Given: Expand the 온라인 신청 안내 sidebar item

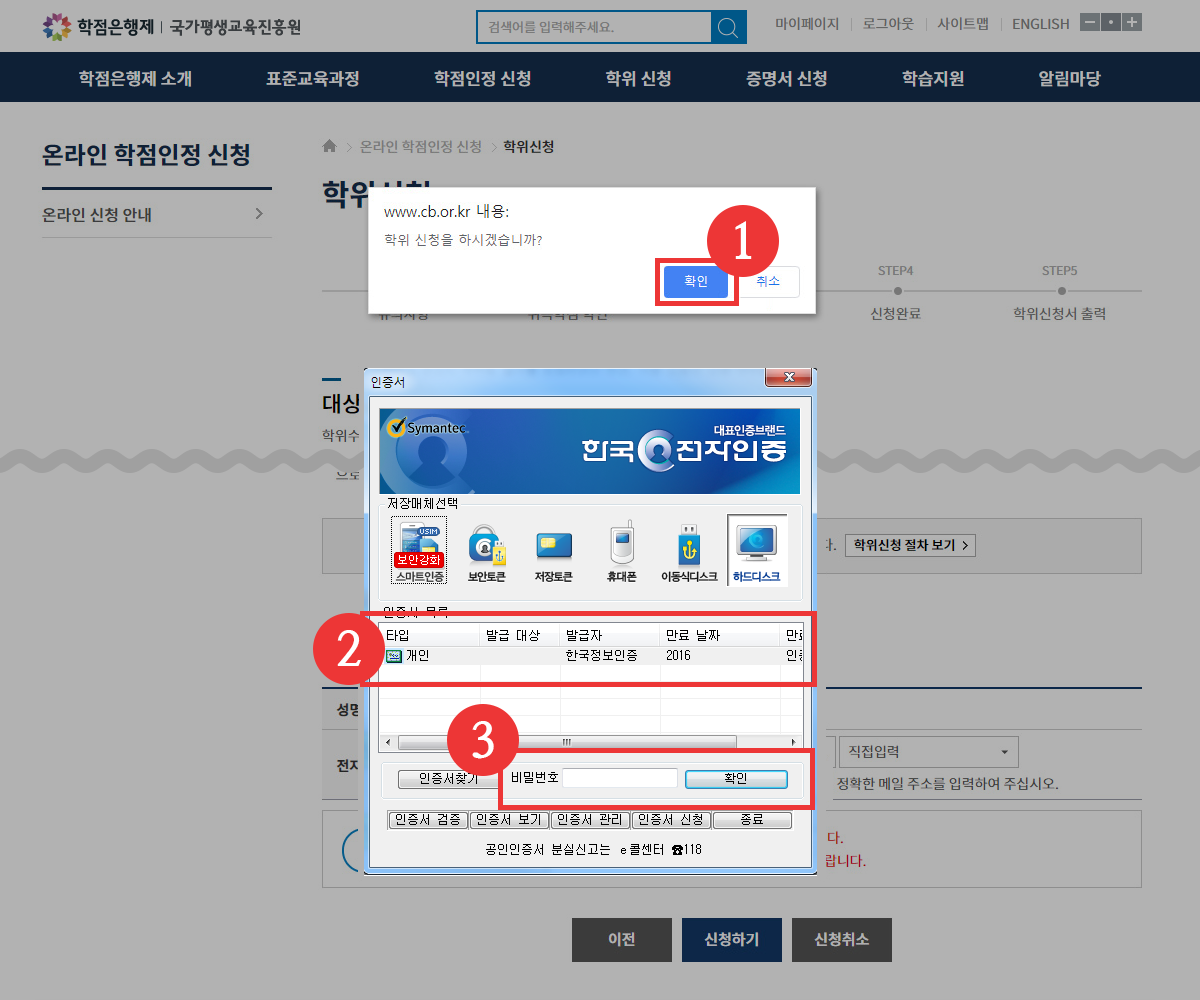Looking at the screenshot, I should pos(156,214).
